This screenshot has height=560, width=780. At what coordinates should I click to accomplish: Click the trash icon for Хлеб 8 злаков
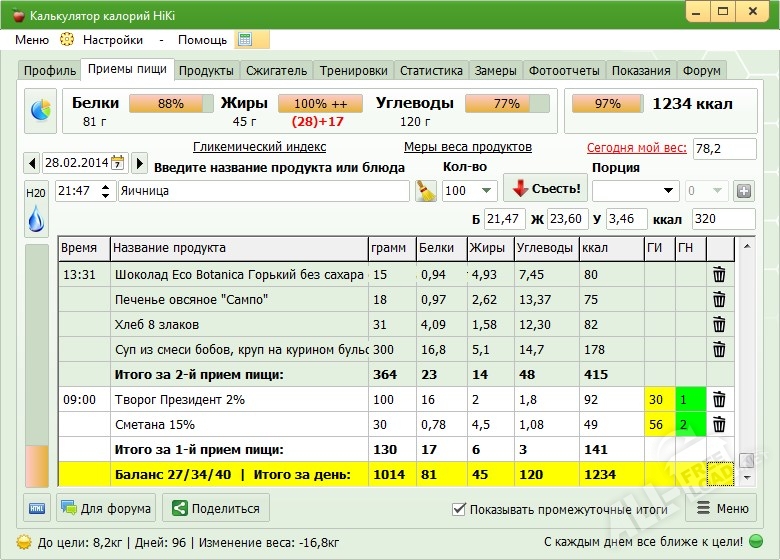click(718, 324)
